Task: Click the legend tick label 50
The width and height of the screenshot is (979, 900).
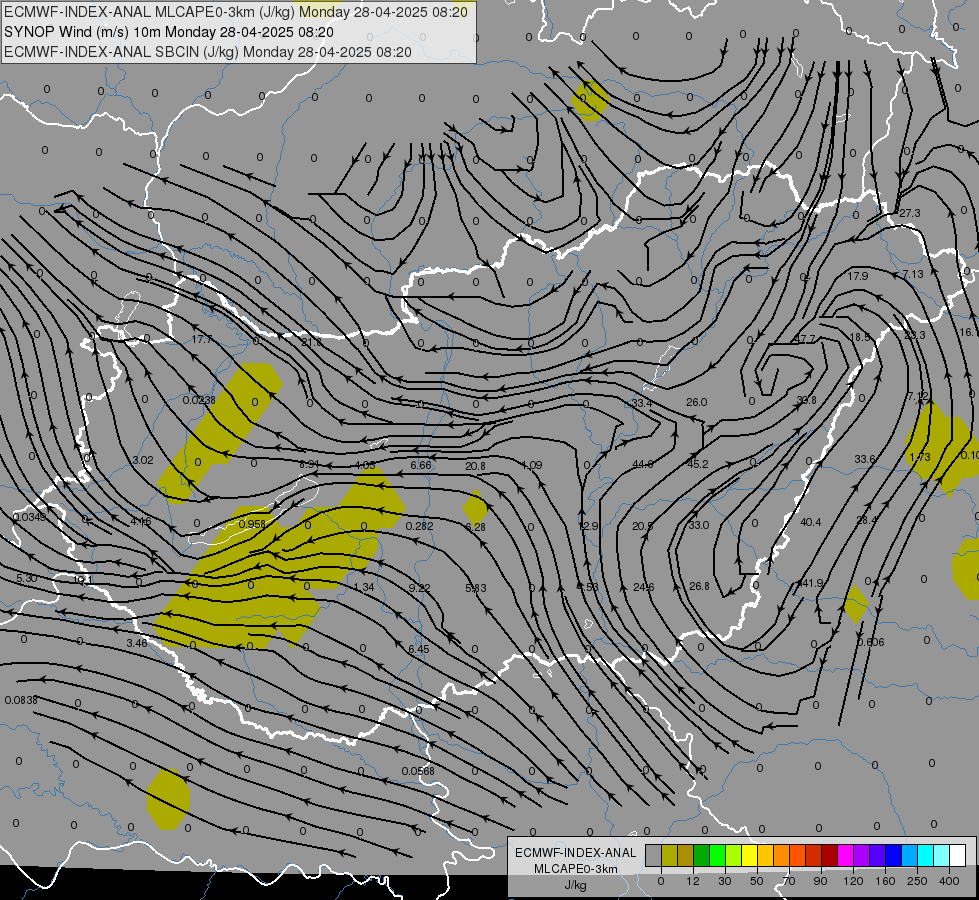Action: point(756,881)
